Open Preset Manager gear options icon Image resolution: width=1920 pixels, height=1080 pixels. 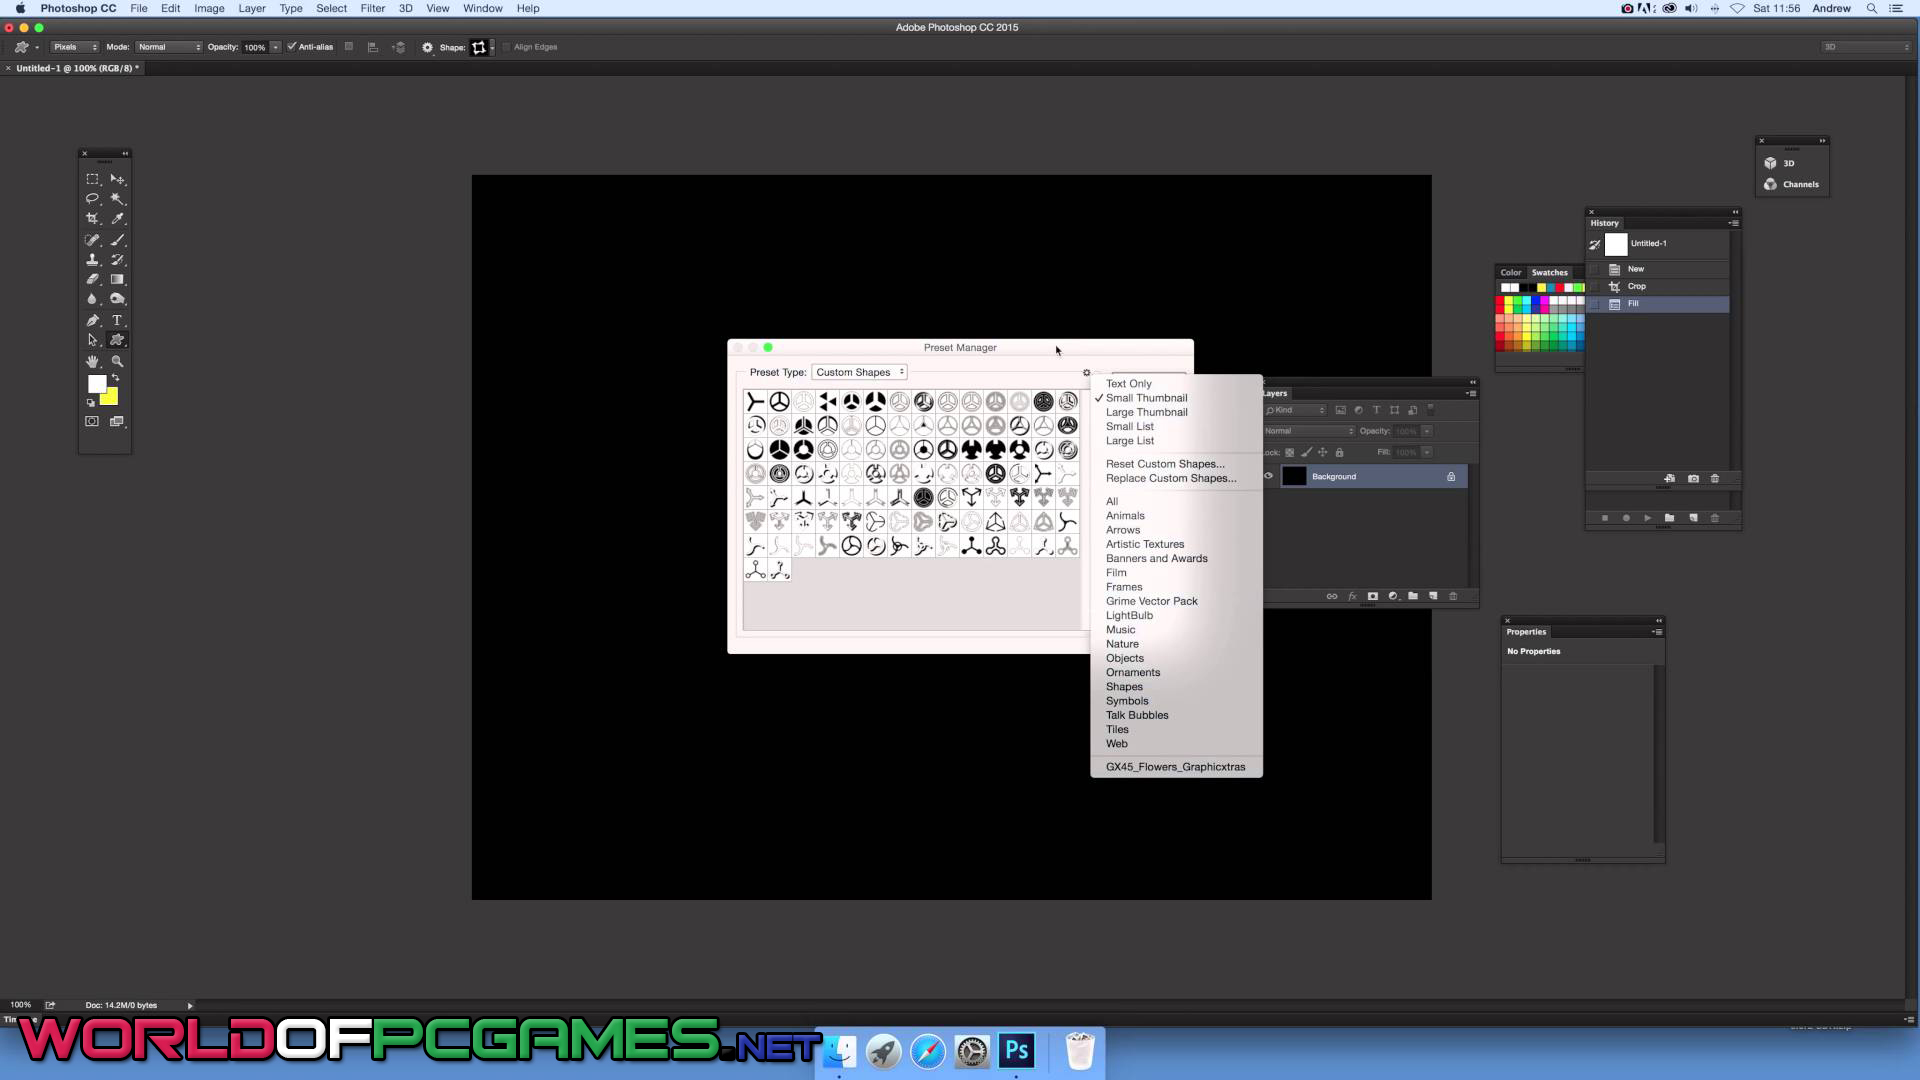click(x=1087, y=373)
